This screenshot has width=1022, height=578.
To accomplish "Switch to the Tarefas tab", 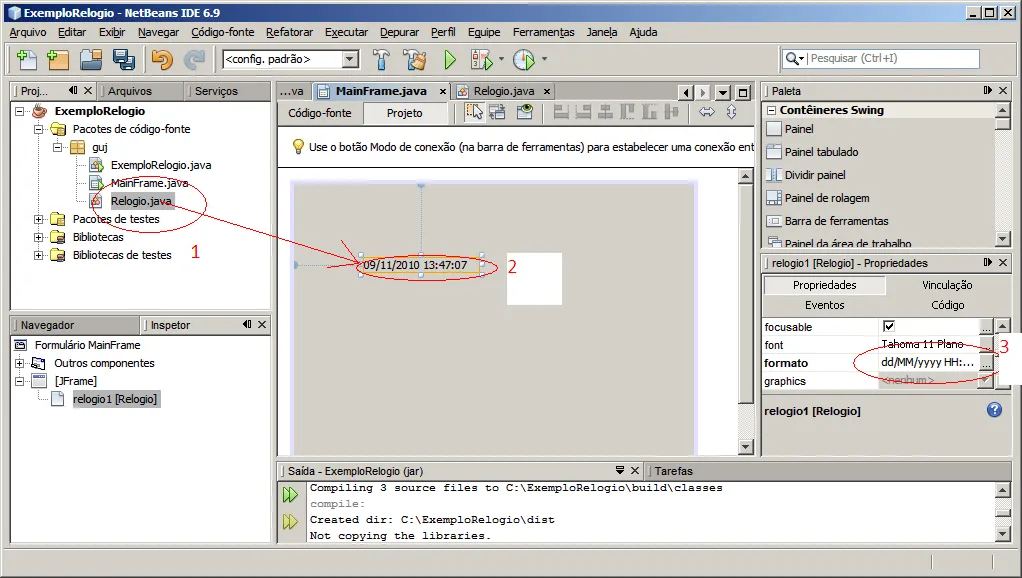I will click(x=673, y=470).
